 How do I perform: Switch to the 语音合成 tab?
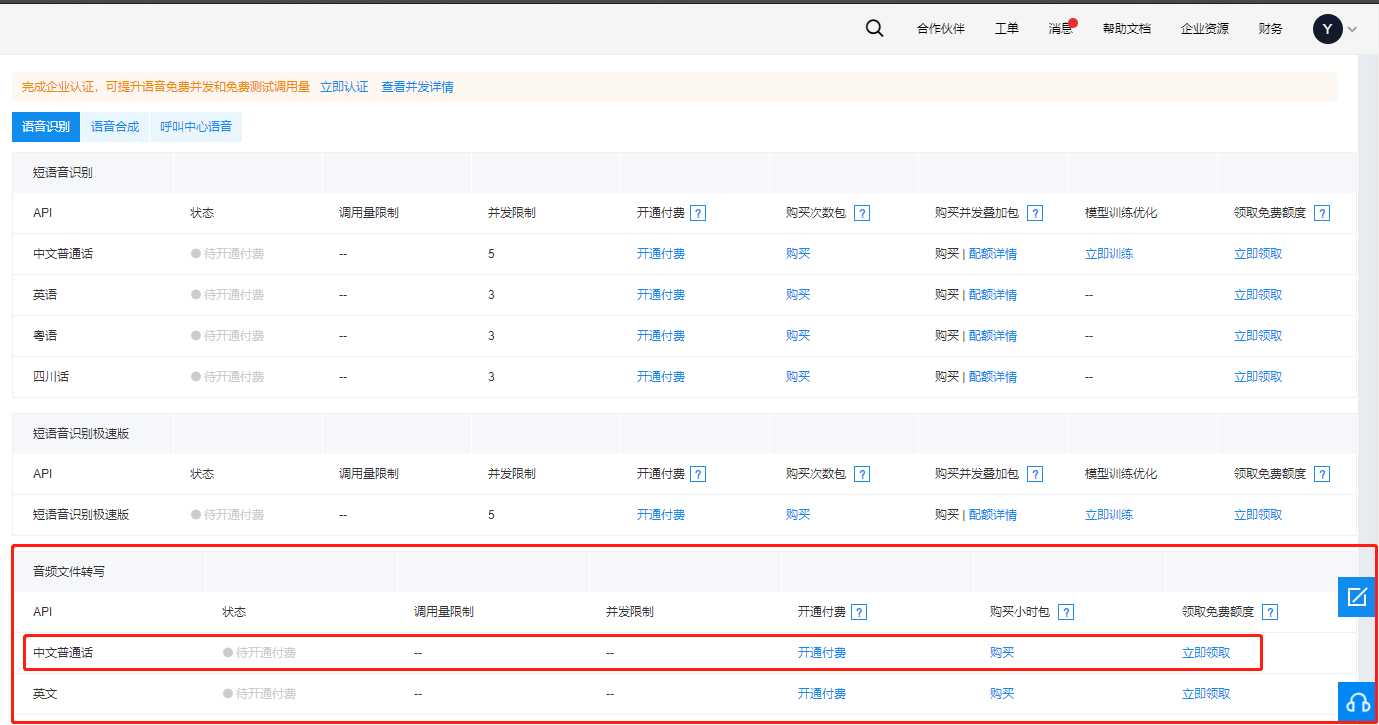[x=115, y=127]
